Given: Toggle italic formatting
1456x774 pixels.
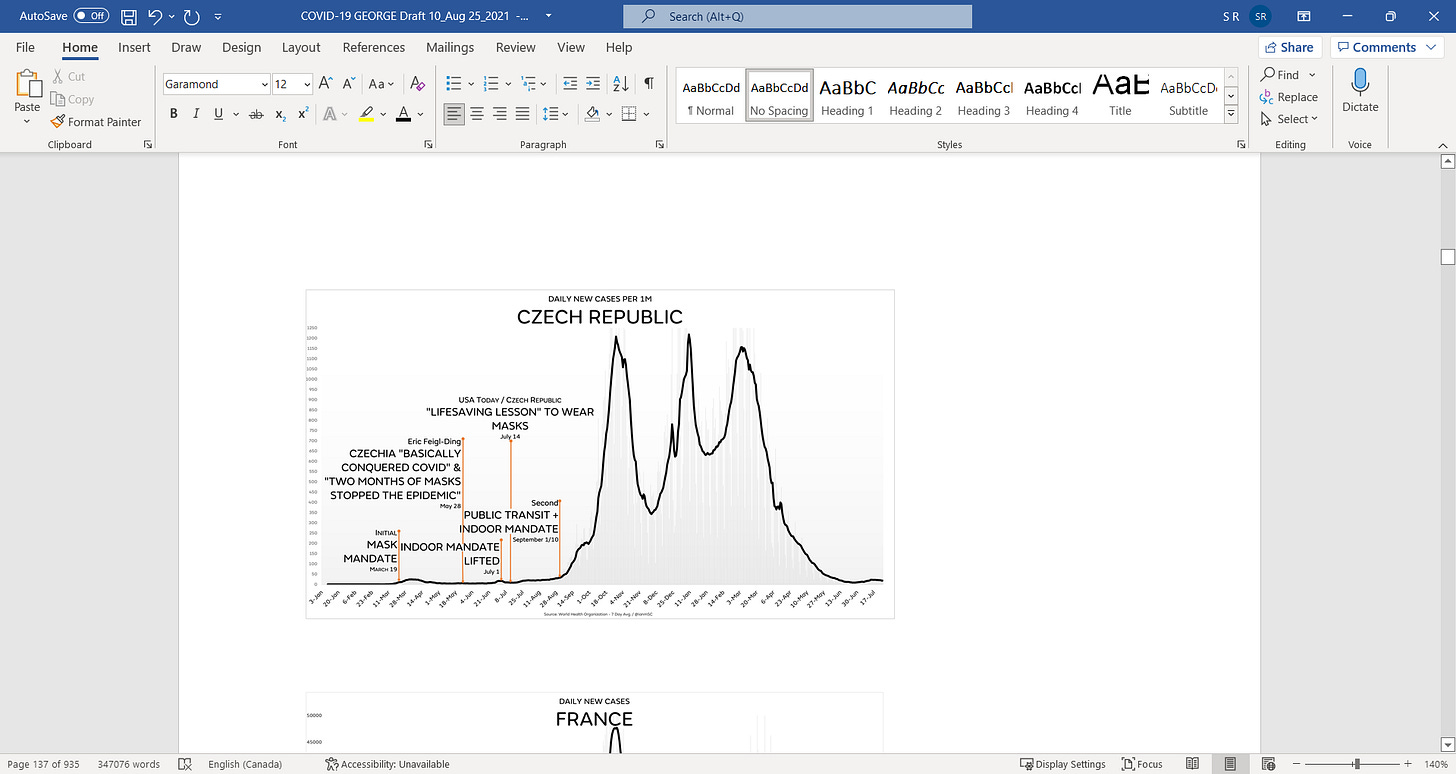Looking at the screenshot, I should [196, 114].
